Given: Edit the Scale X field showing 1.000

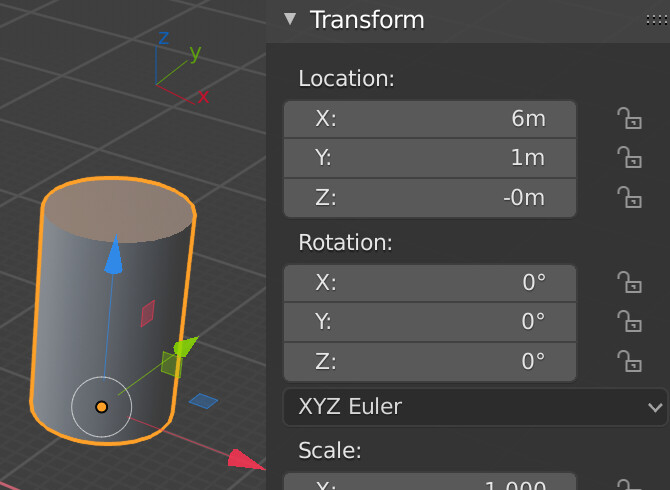Looking at the screenshot, I should coord(430,481).
